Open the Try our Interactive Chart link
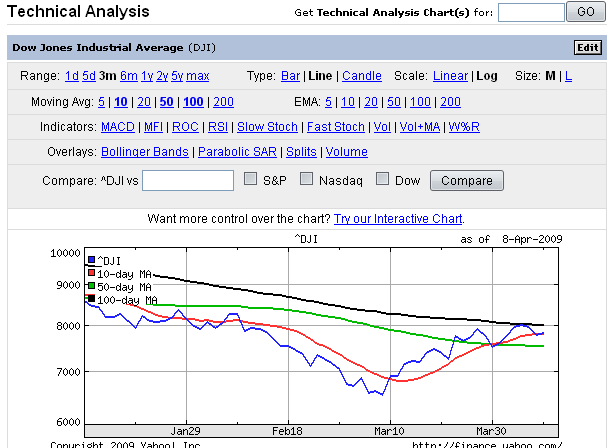 coord(398,219)
